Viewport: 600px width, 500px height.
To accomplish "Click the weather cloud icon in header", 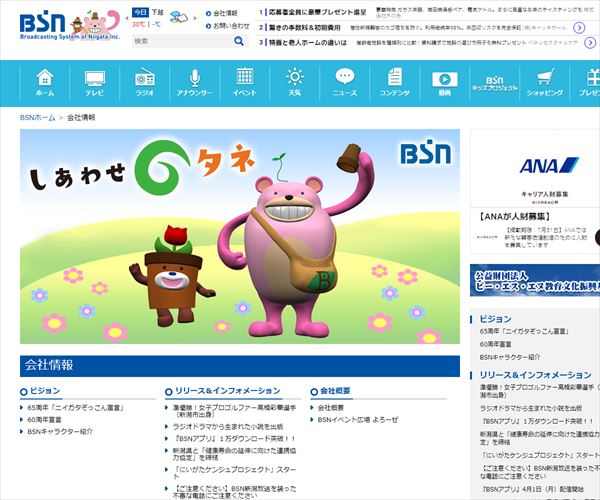I will coord(179,17).
